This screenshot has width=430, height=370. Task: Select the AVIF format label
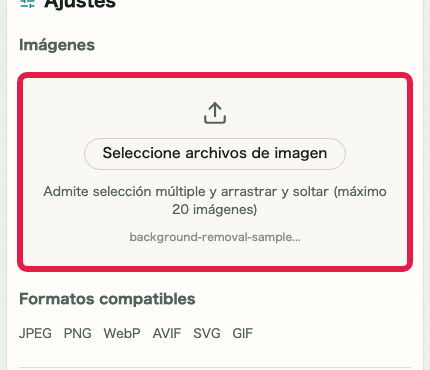[x=167, y=333]
